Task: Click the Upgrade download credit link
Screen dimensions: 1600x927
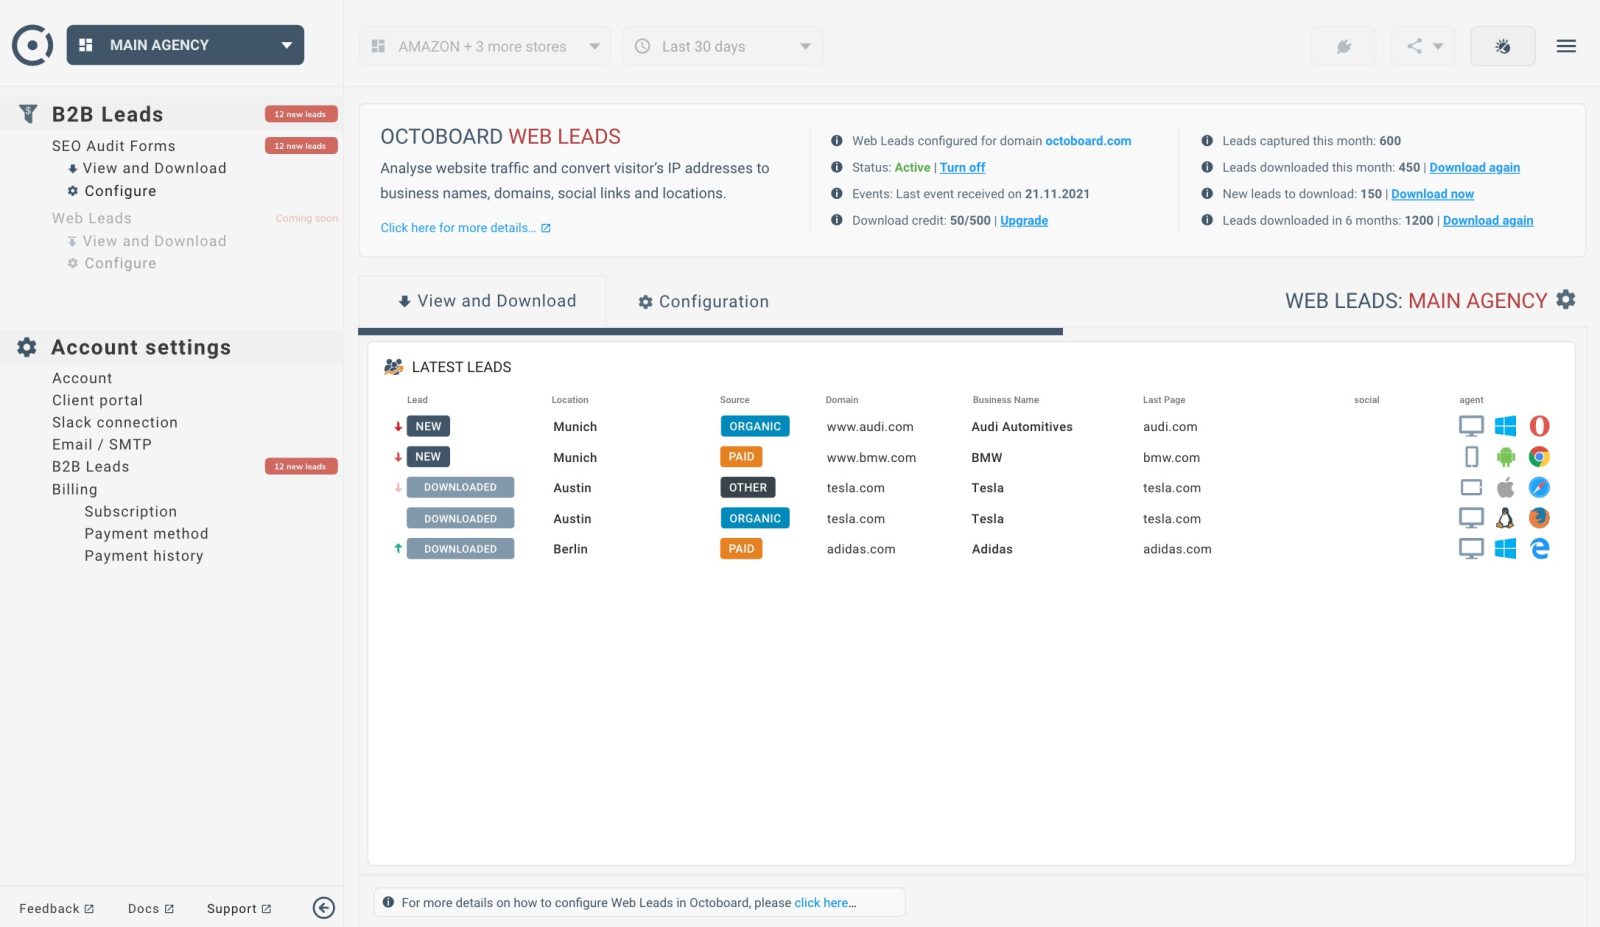Action: point(1024,221)
